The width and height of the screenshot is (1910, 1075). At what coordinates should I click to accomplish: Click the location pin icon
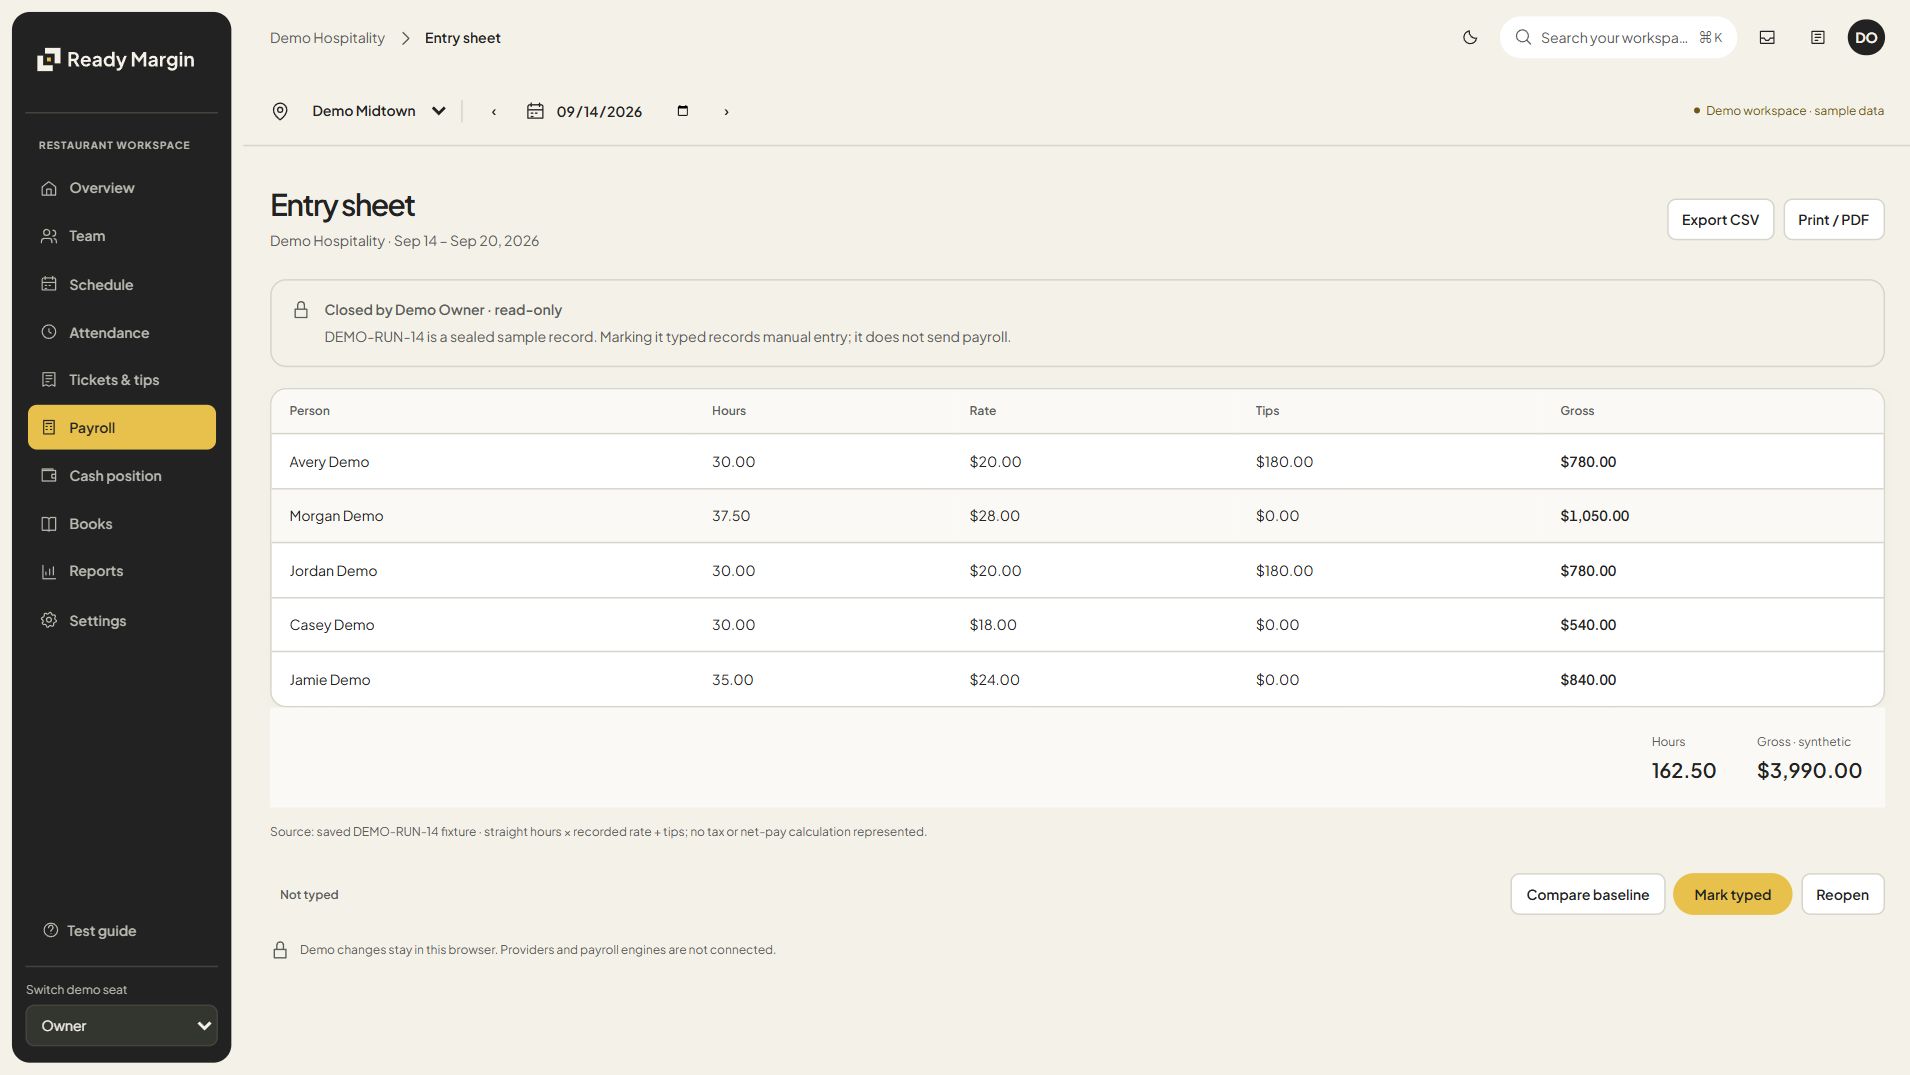(x=280, y=111)
